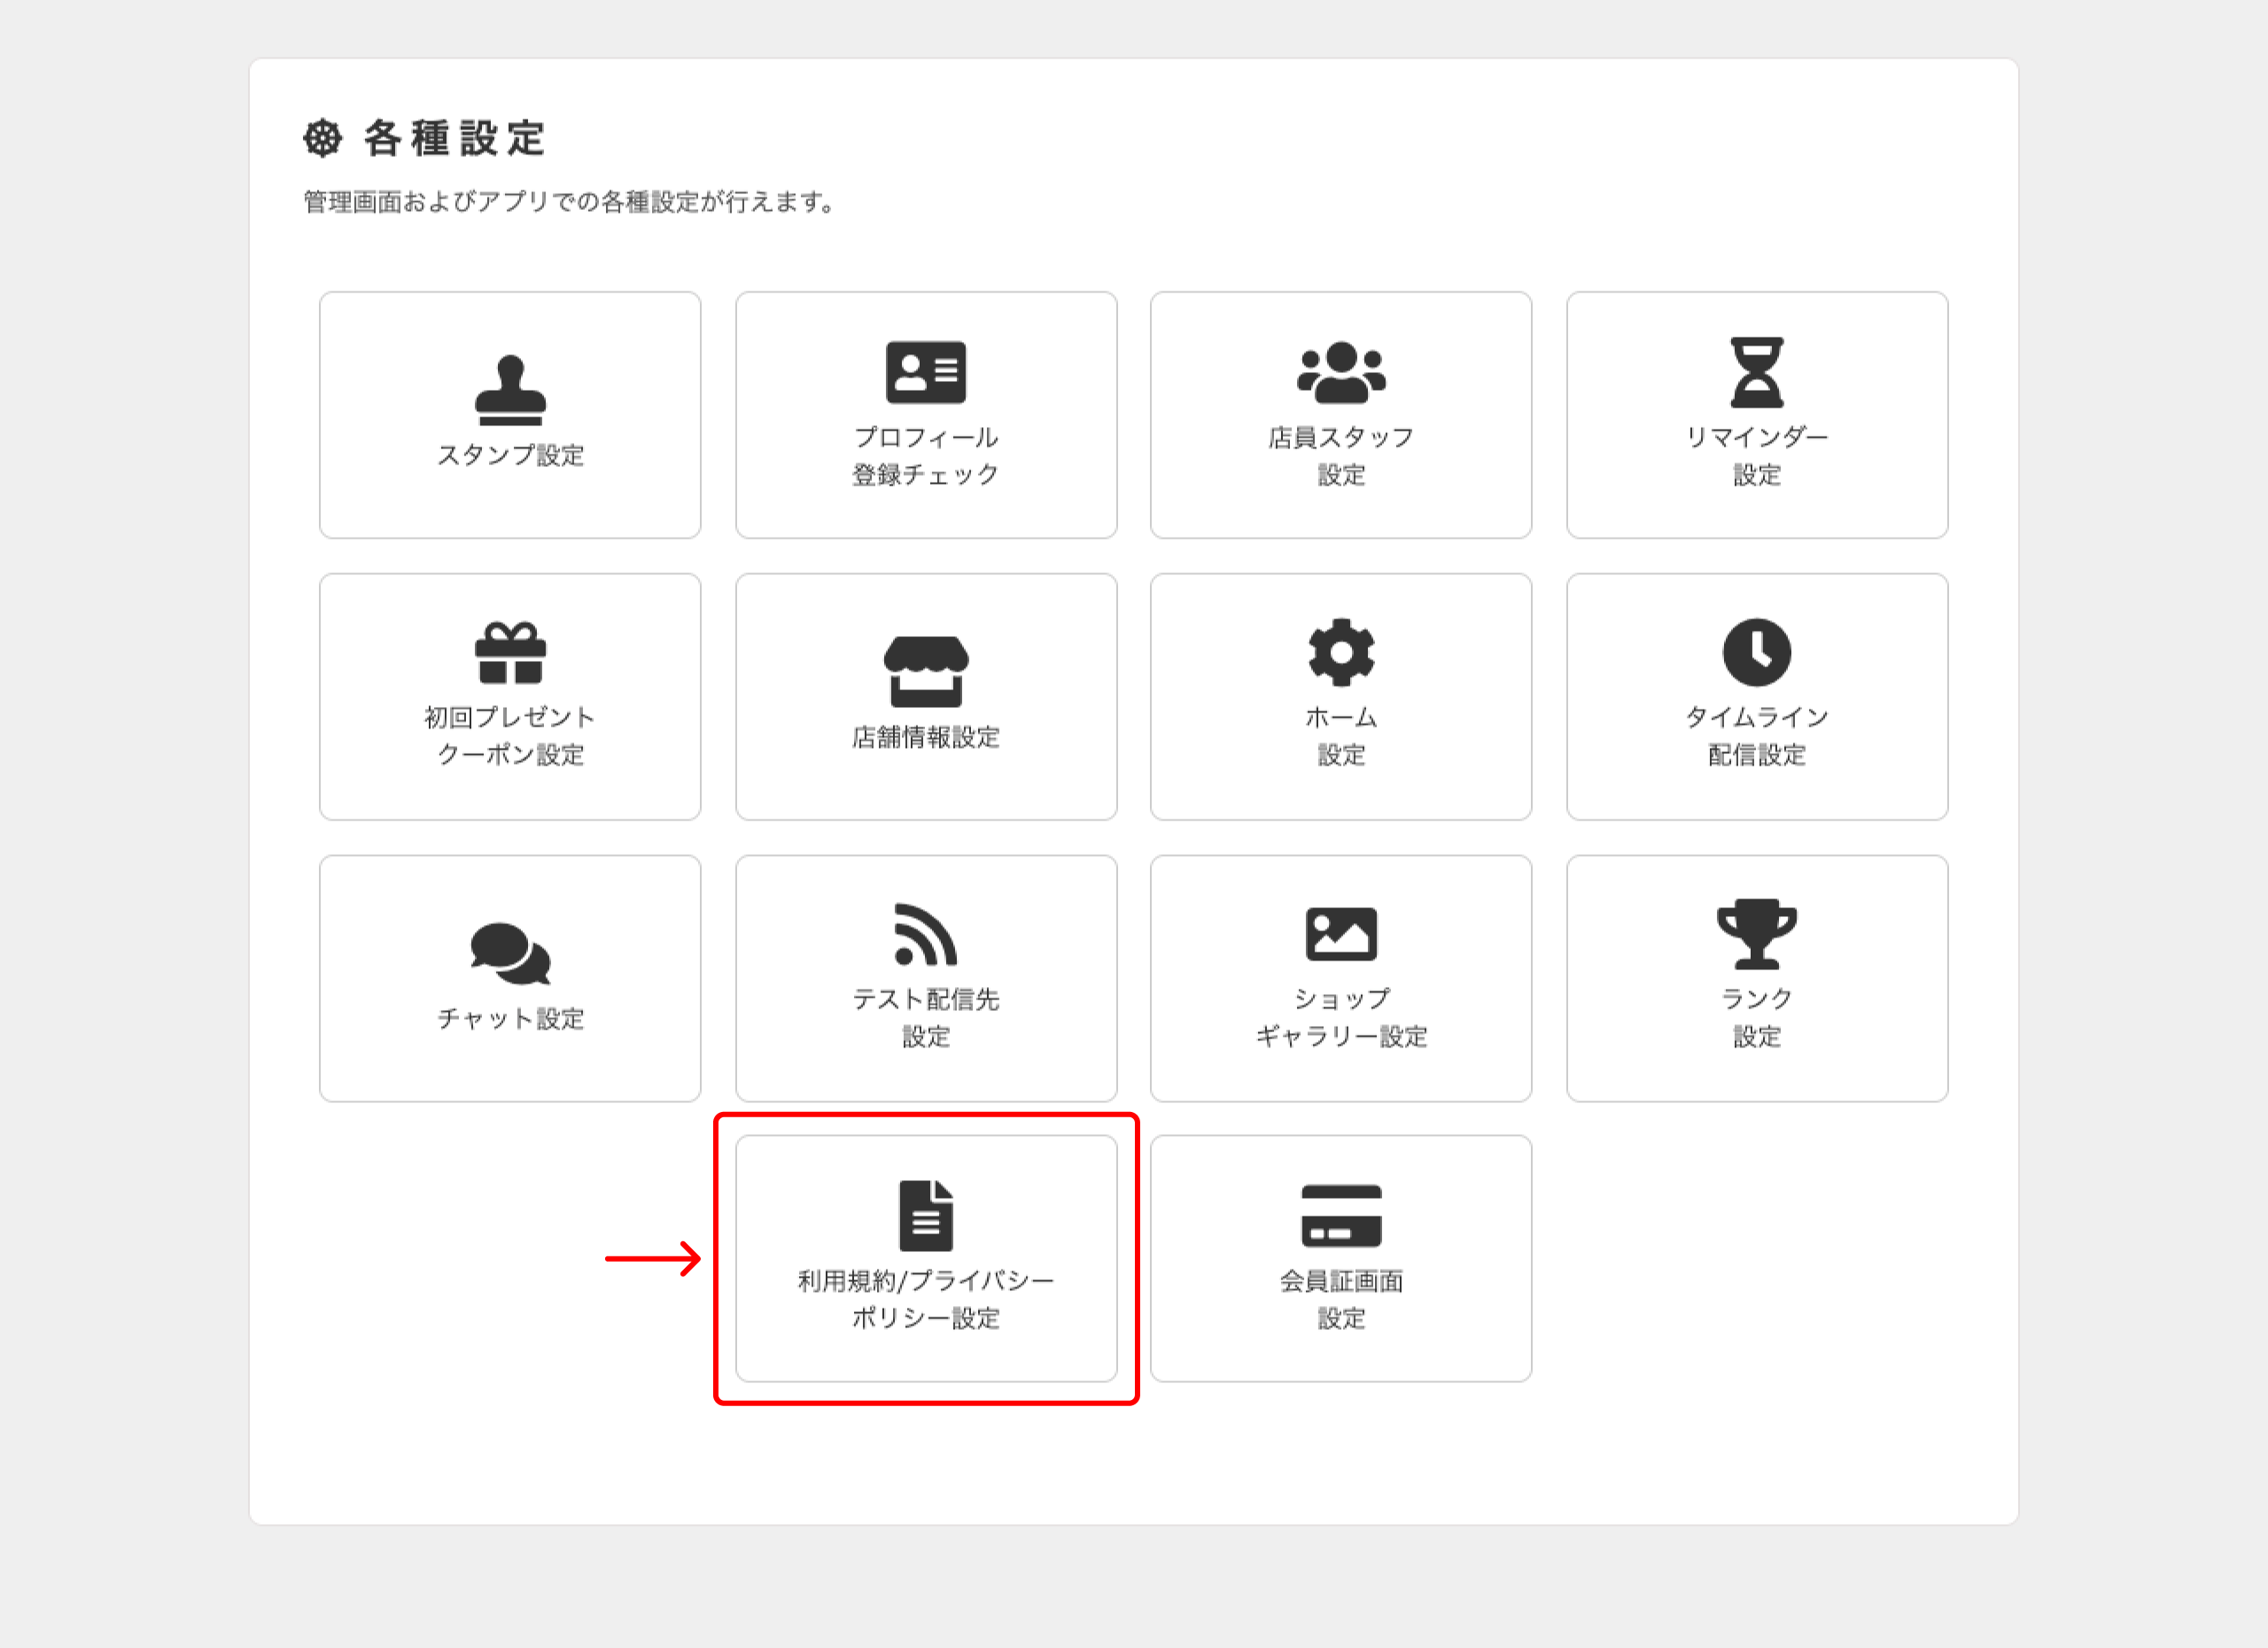The height and width of the screenshot is (1648, 2268).
Task: Open the chat bubbles icon for チャット設定
Action: point(510,953)
